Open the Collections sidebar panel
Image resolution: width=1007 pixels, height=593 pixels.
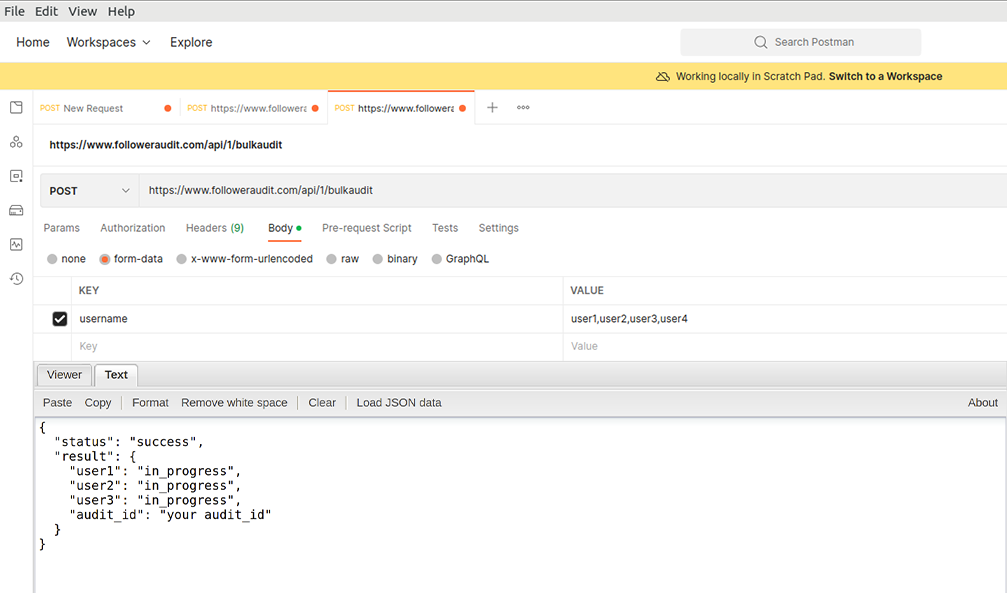coord(16,107)
